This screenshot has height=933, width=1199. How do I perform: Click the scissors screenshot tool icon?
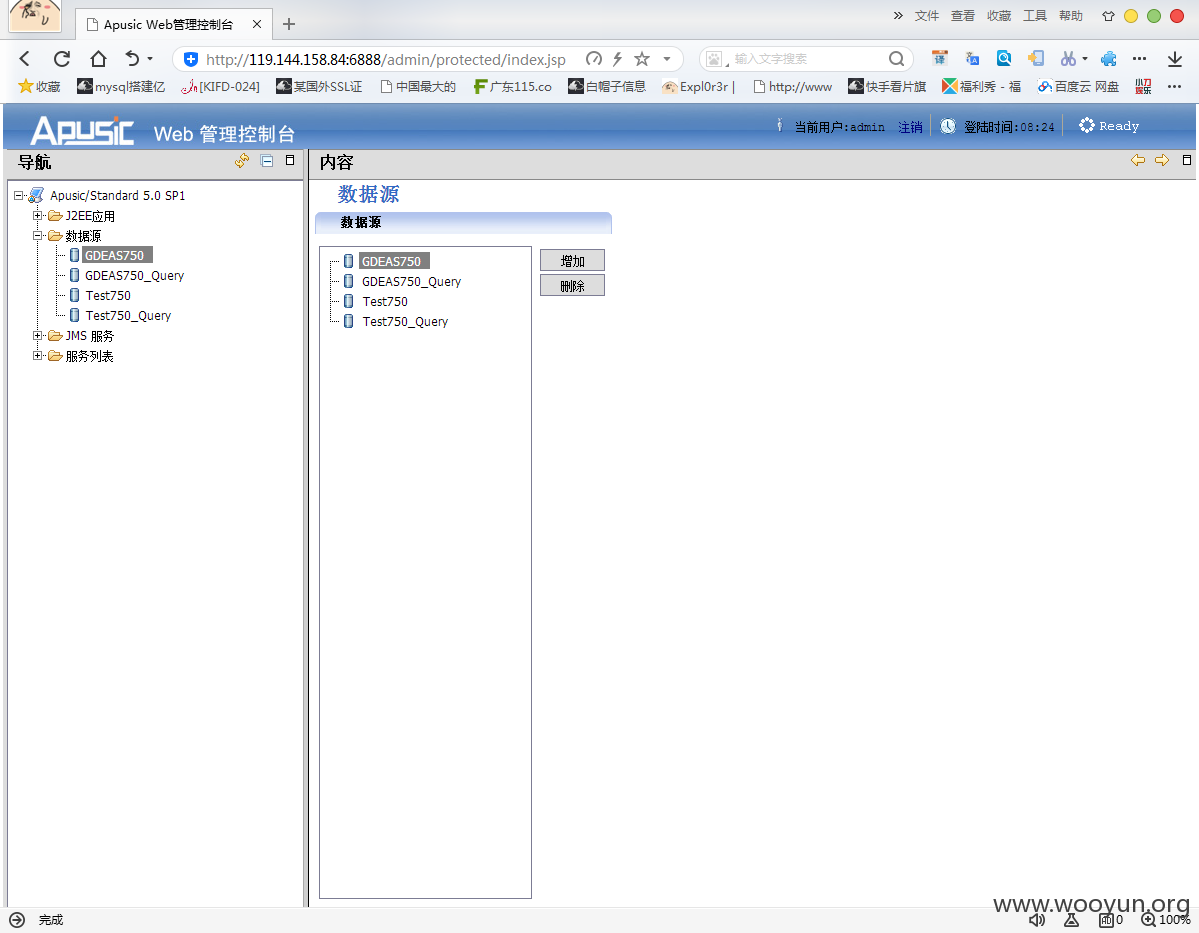[1067, 59]
